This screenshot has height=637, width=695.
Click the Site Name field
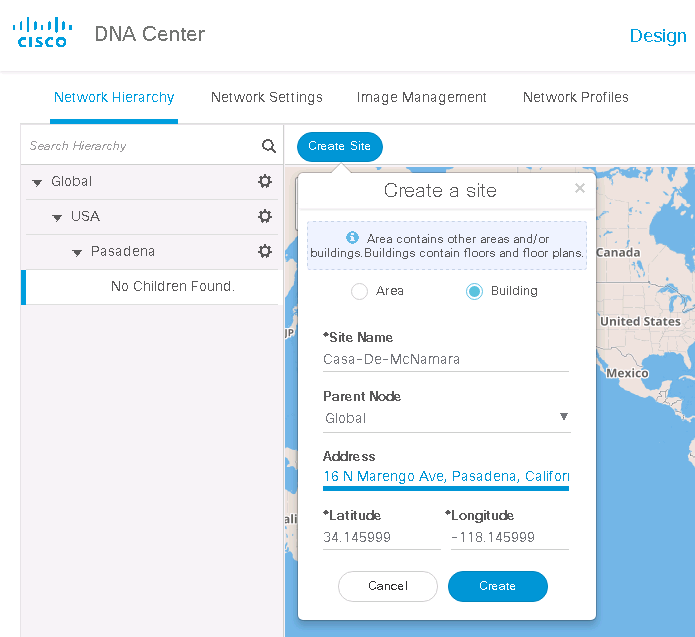[x=446, y=359]
